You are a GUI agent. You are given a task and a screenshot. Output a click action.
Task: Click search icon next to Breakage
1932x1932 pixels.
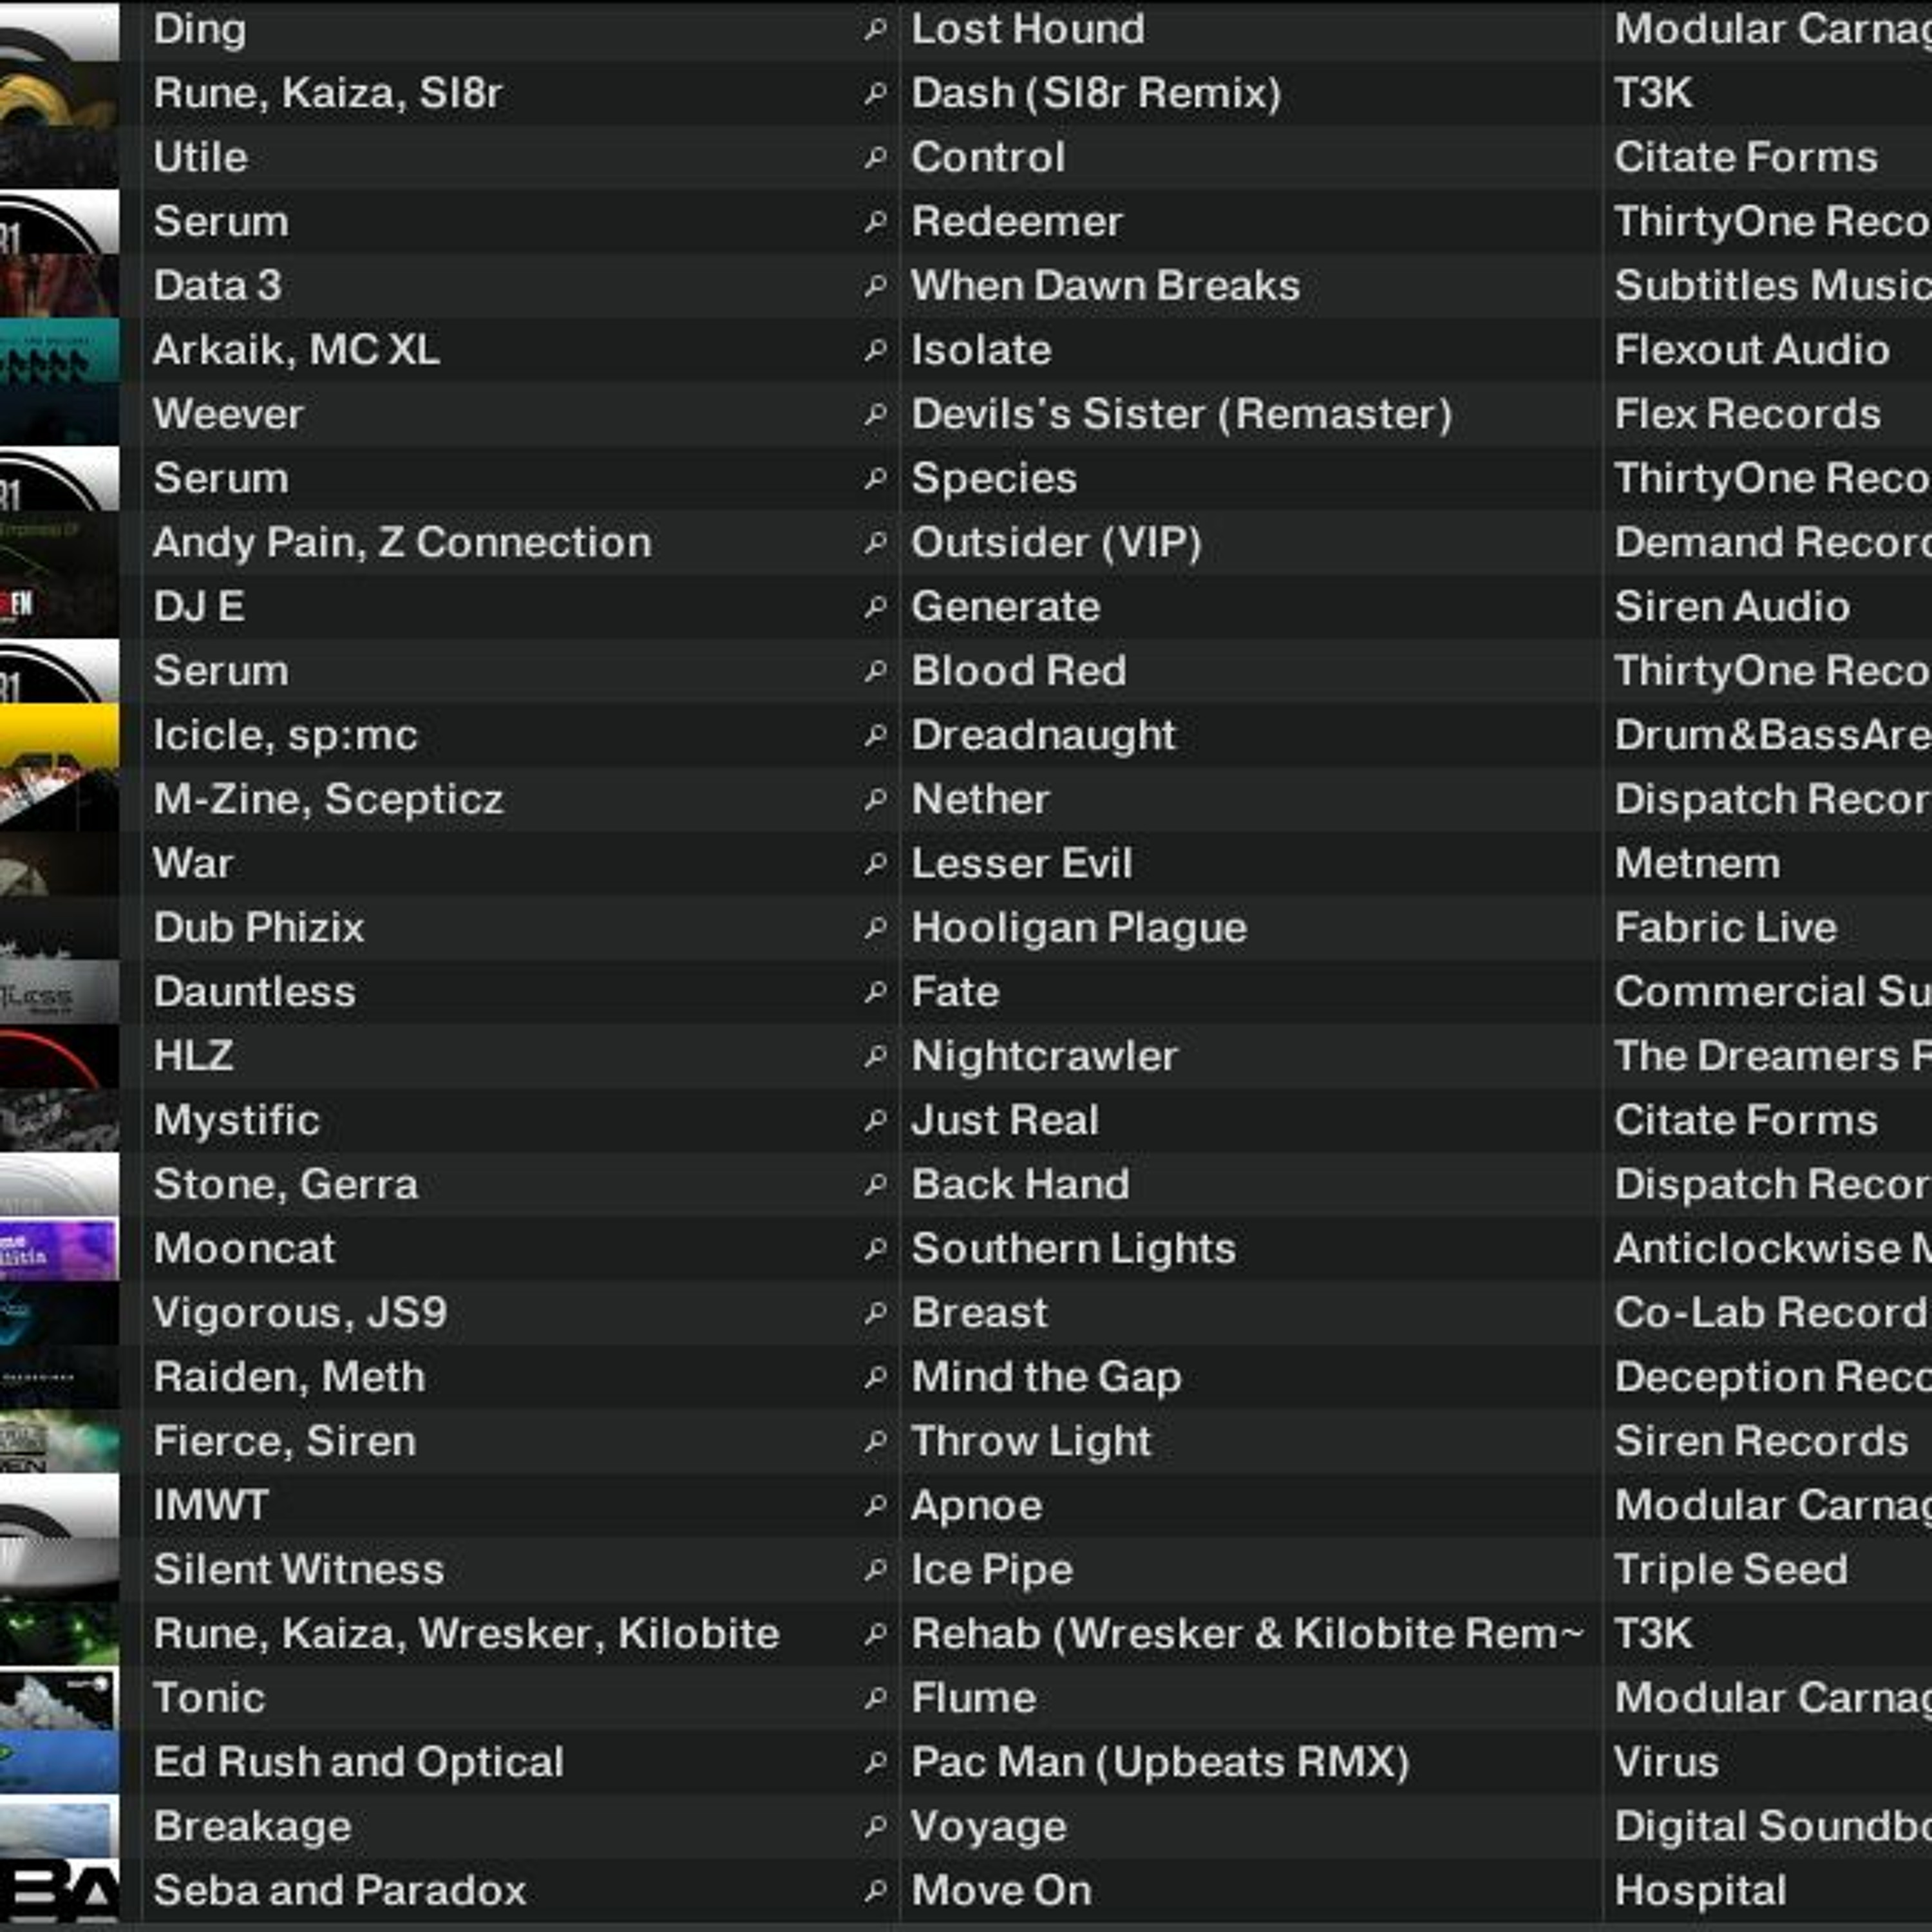coord(875,1827)
